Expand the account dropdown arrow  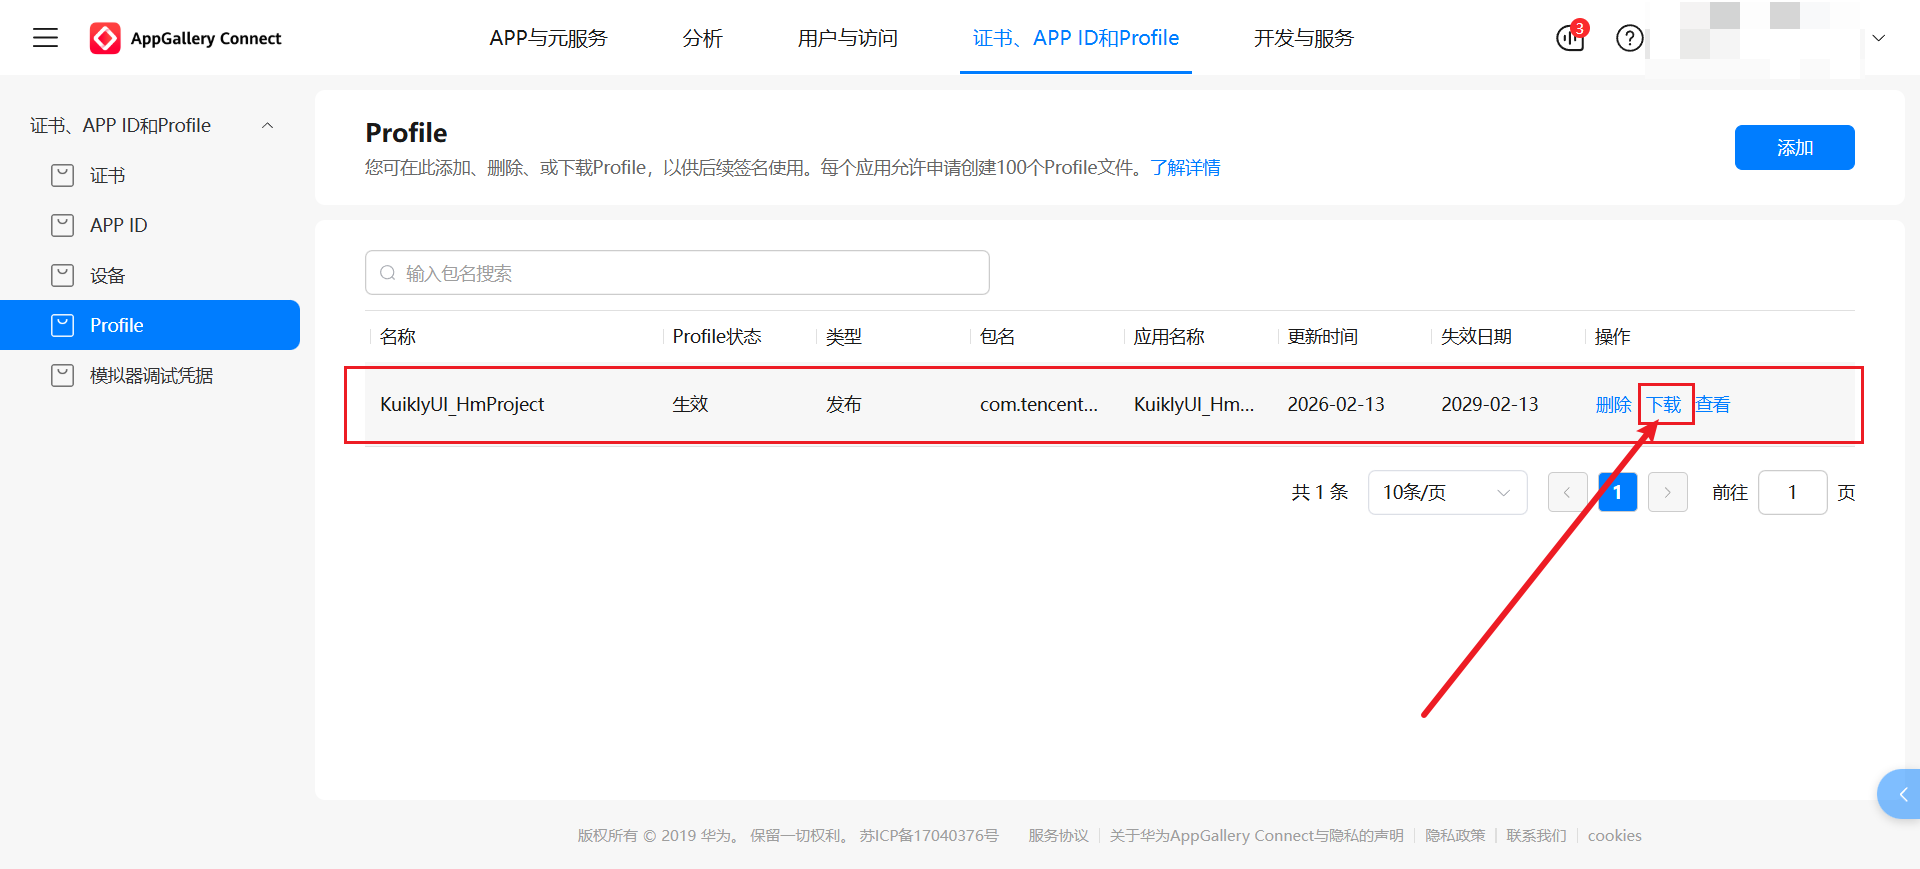coord(1879,38)
